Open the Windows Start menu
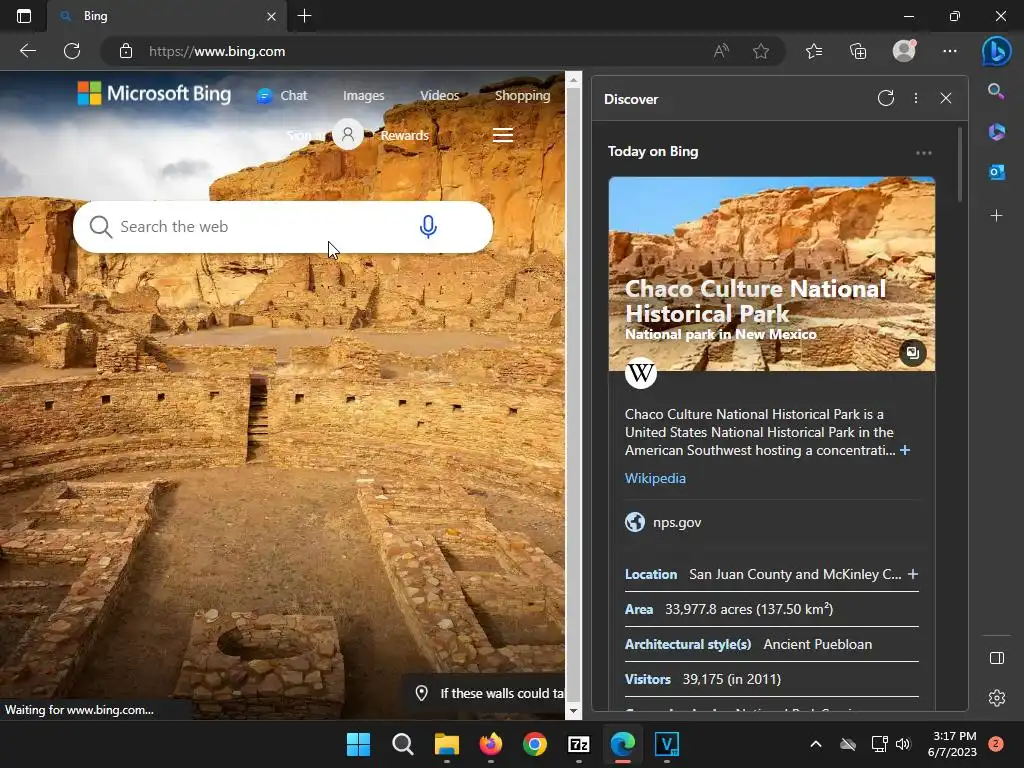This screenshot has height=768, width=1024. pos(359,744)
